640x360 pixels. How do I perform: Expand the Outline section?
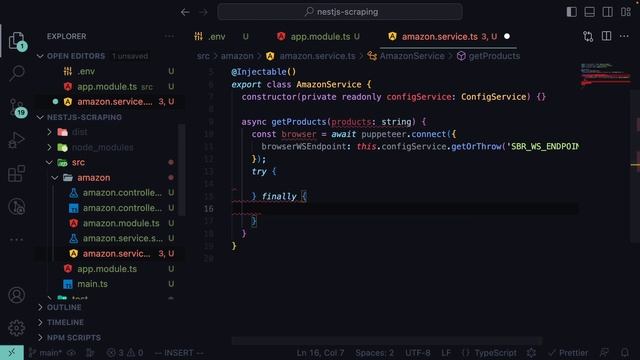tap(64, 307)
